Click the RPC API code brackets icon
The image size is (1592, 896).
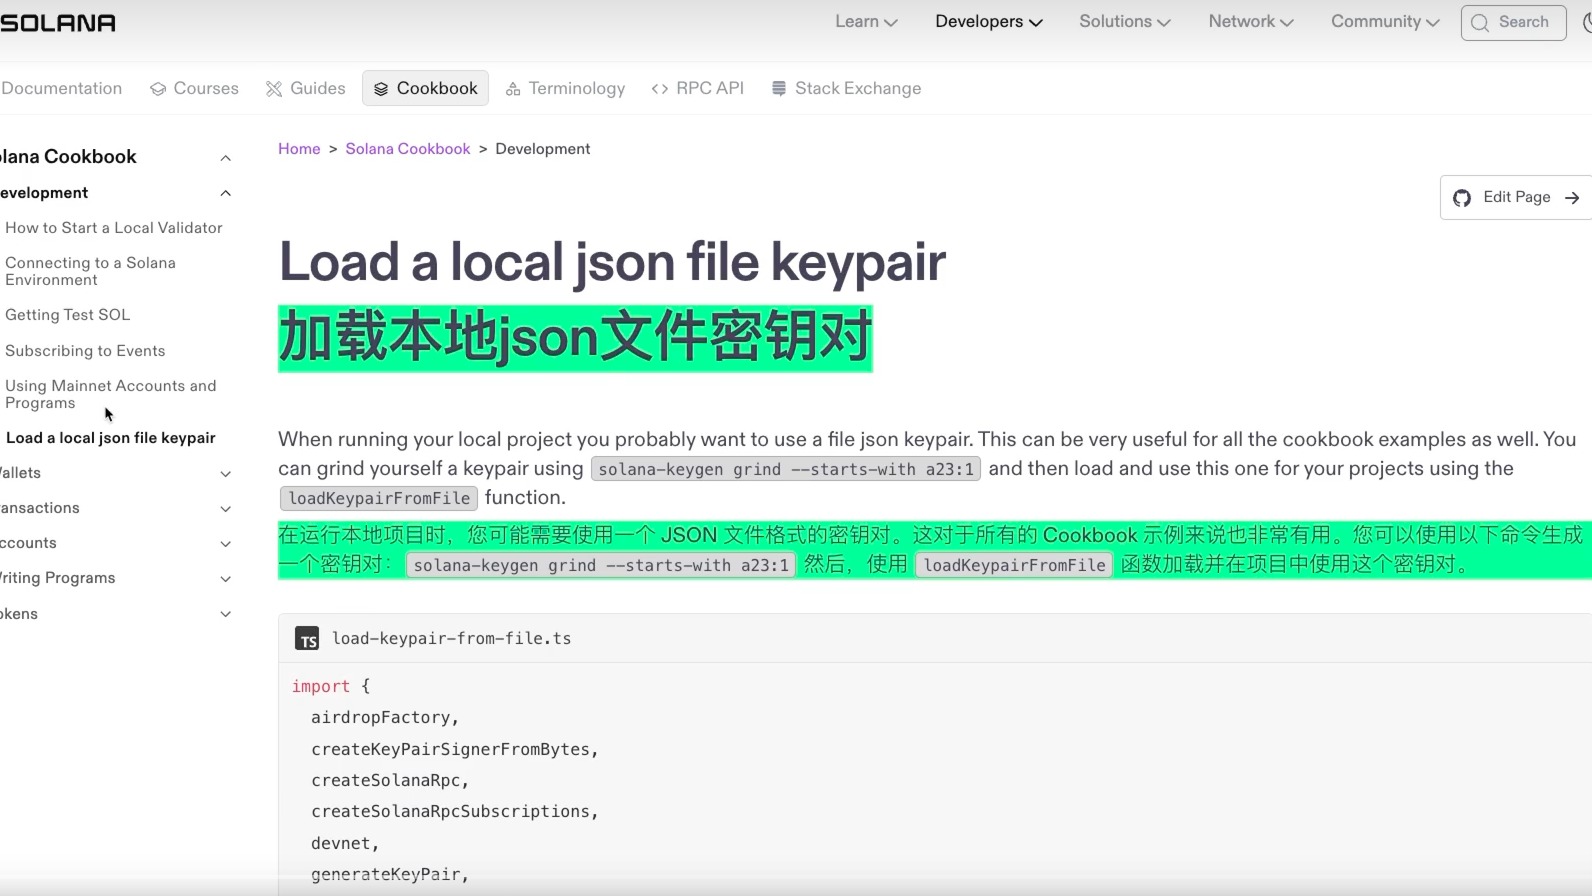point(660,89)
